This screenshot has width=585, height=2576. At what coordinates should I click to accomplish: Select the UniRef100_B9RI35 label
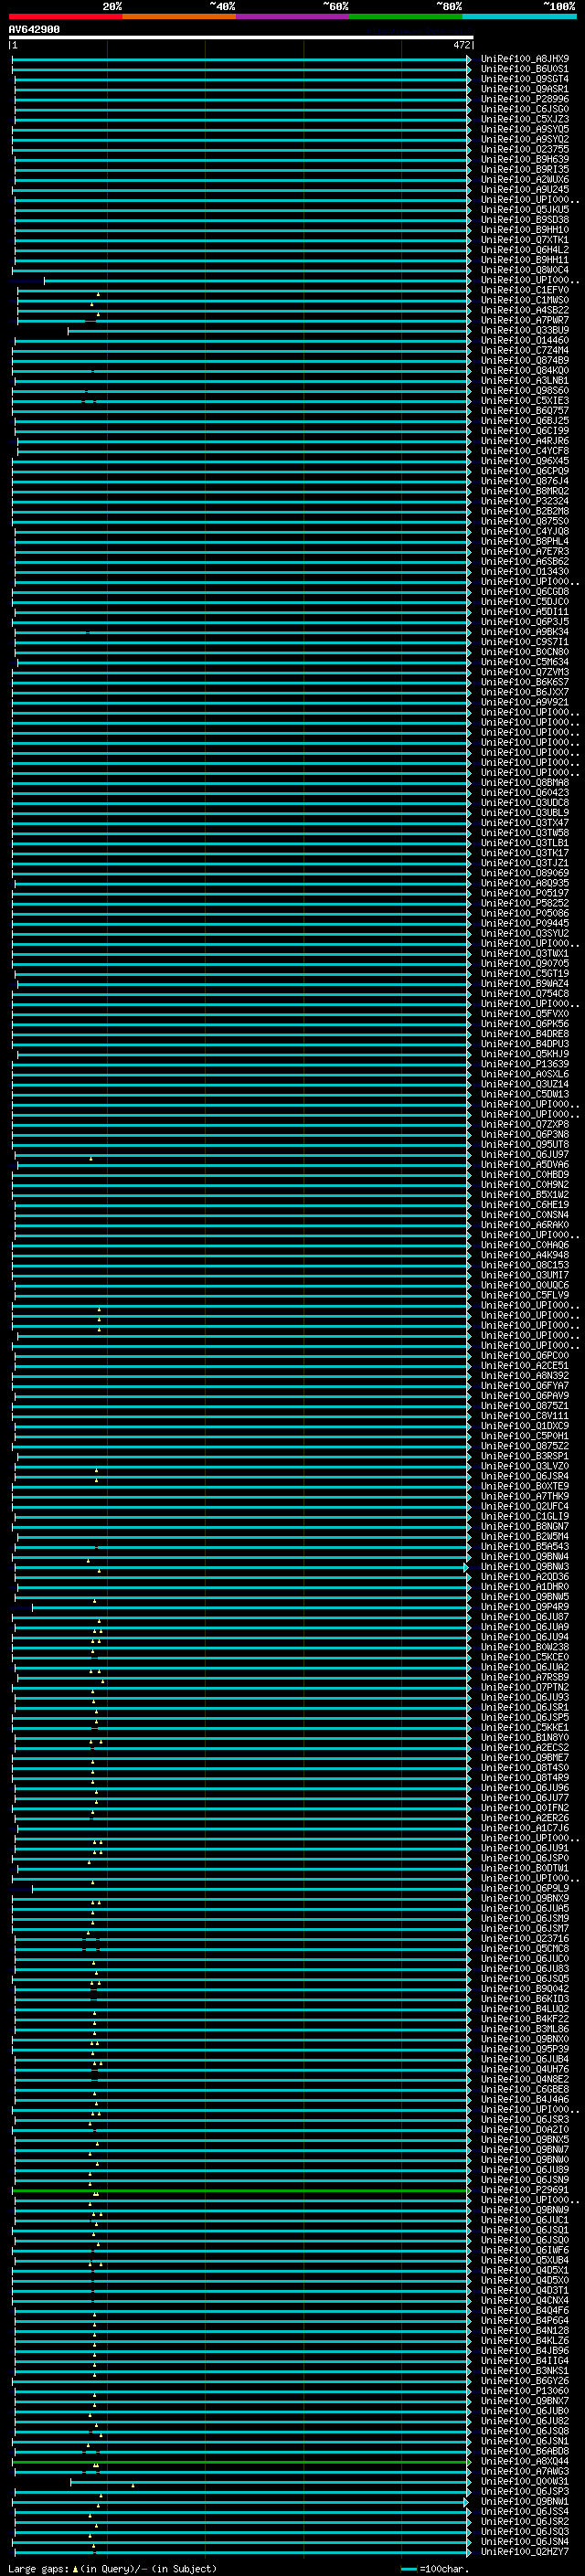524,169
